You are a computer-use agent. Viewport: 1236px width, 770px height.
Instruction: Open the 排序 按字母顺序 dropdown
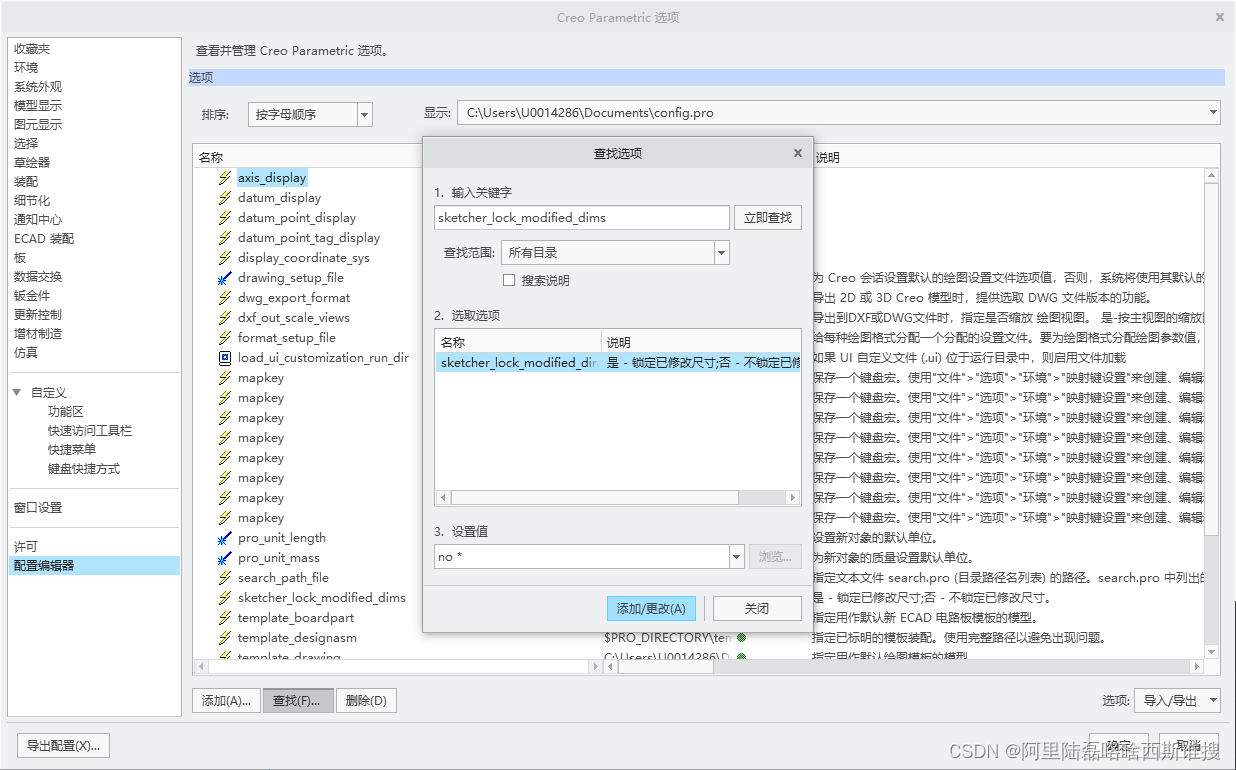click(x=365, y=115)
